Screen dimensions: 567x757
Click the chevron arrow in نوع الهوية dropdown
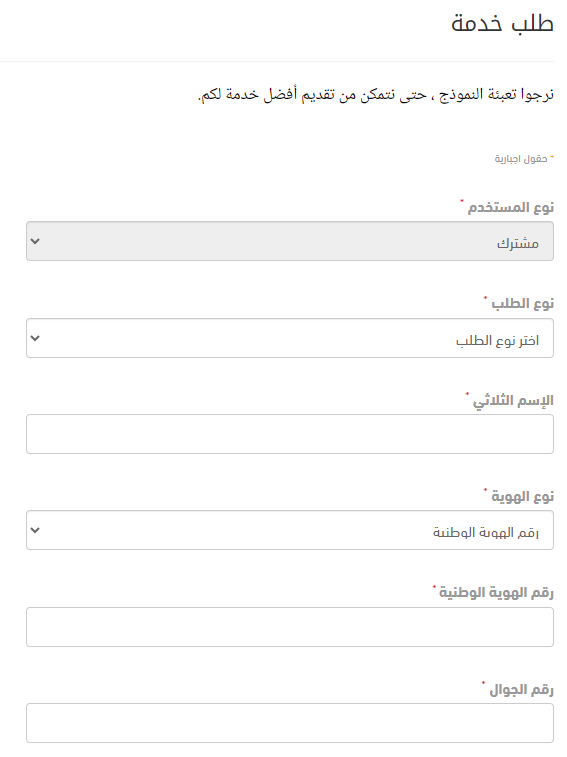tap(35, 530)
